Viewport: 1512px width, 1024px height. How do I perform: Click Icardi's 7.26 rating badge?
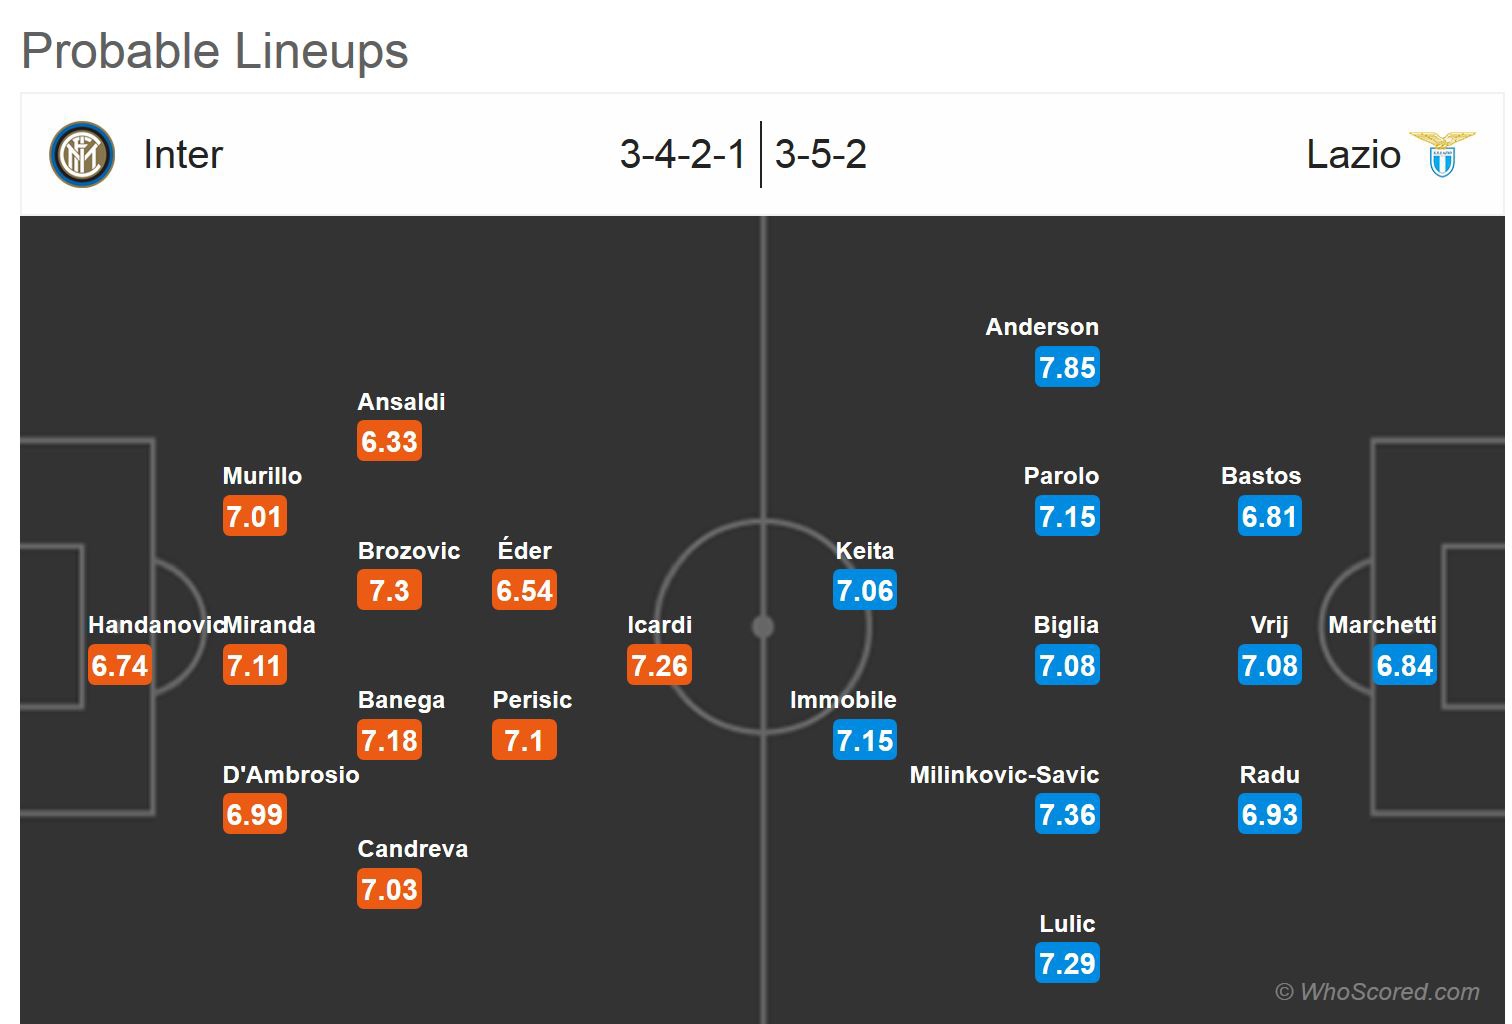tap(659, 666)
